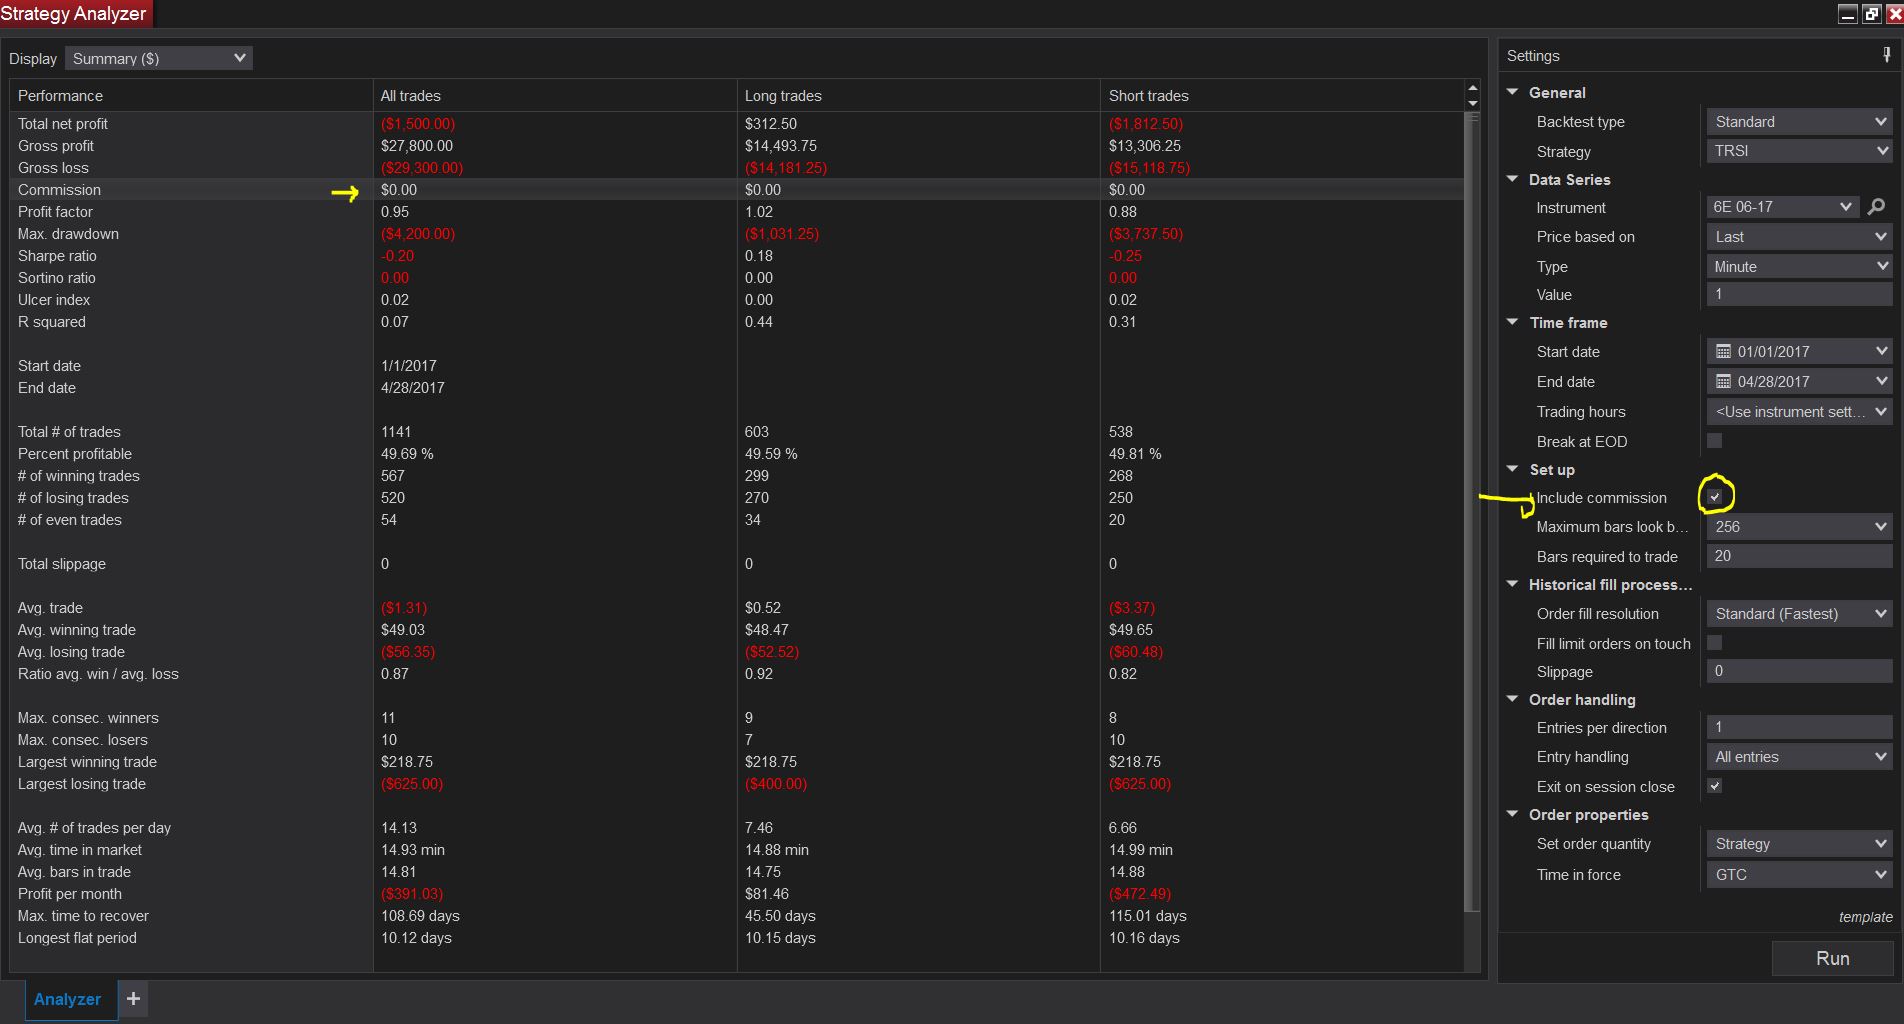This screenshot has height=1024, width=1904.
Task: Collapse the Order handling section triangle
Action: point(1513,699)
